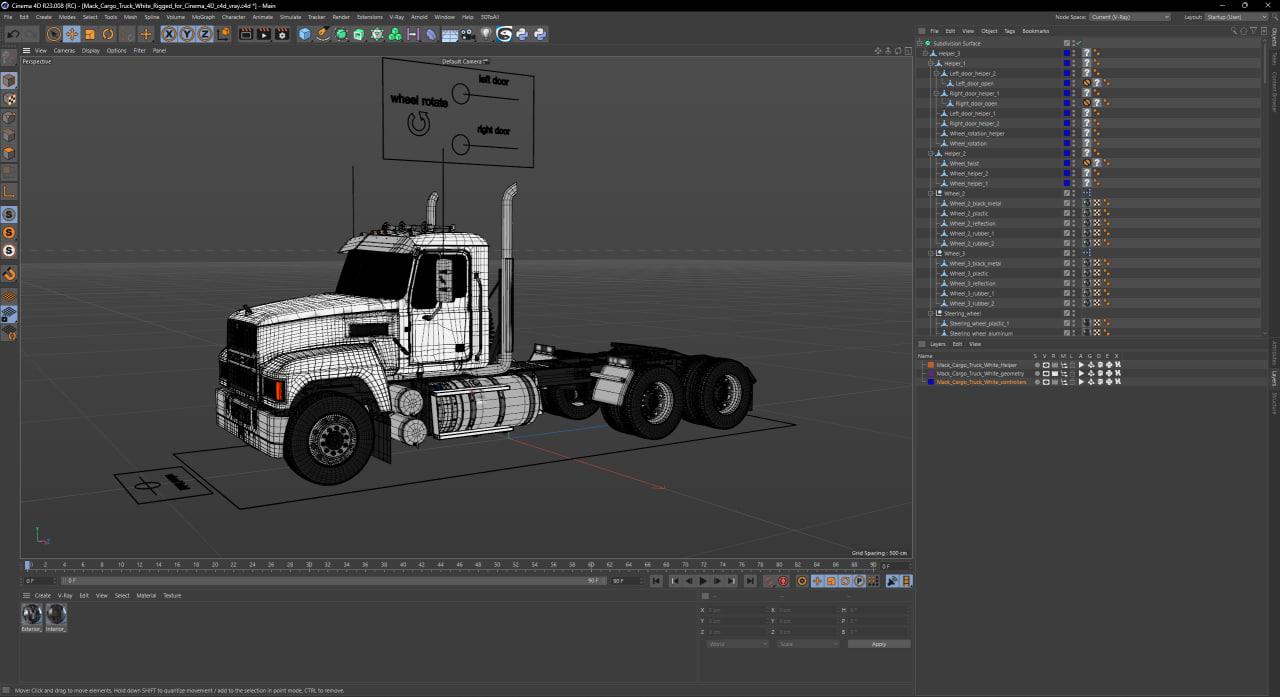
Task: Select Wheel_2_black_metal object
Action: (975, 203)
